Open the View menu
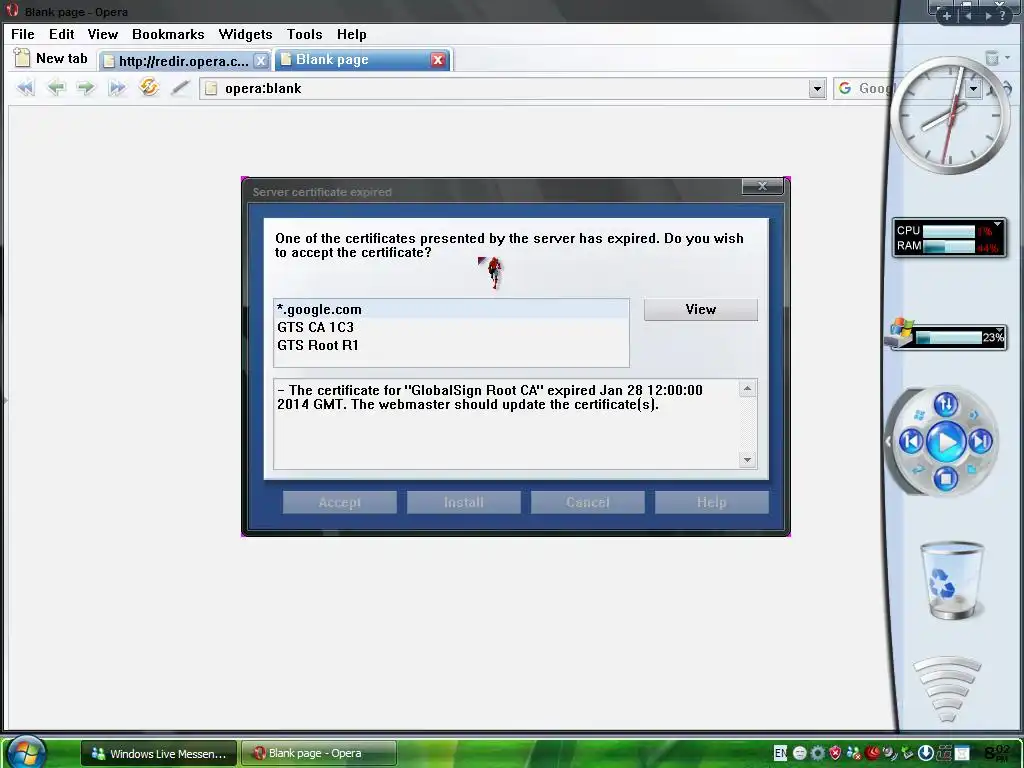 [103, 34]
